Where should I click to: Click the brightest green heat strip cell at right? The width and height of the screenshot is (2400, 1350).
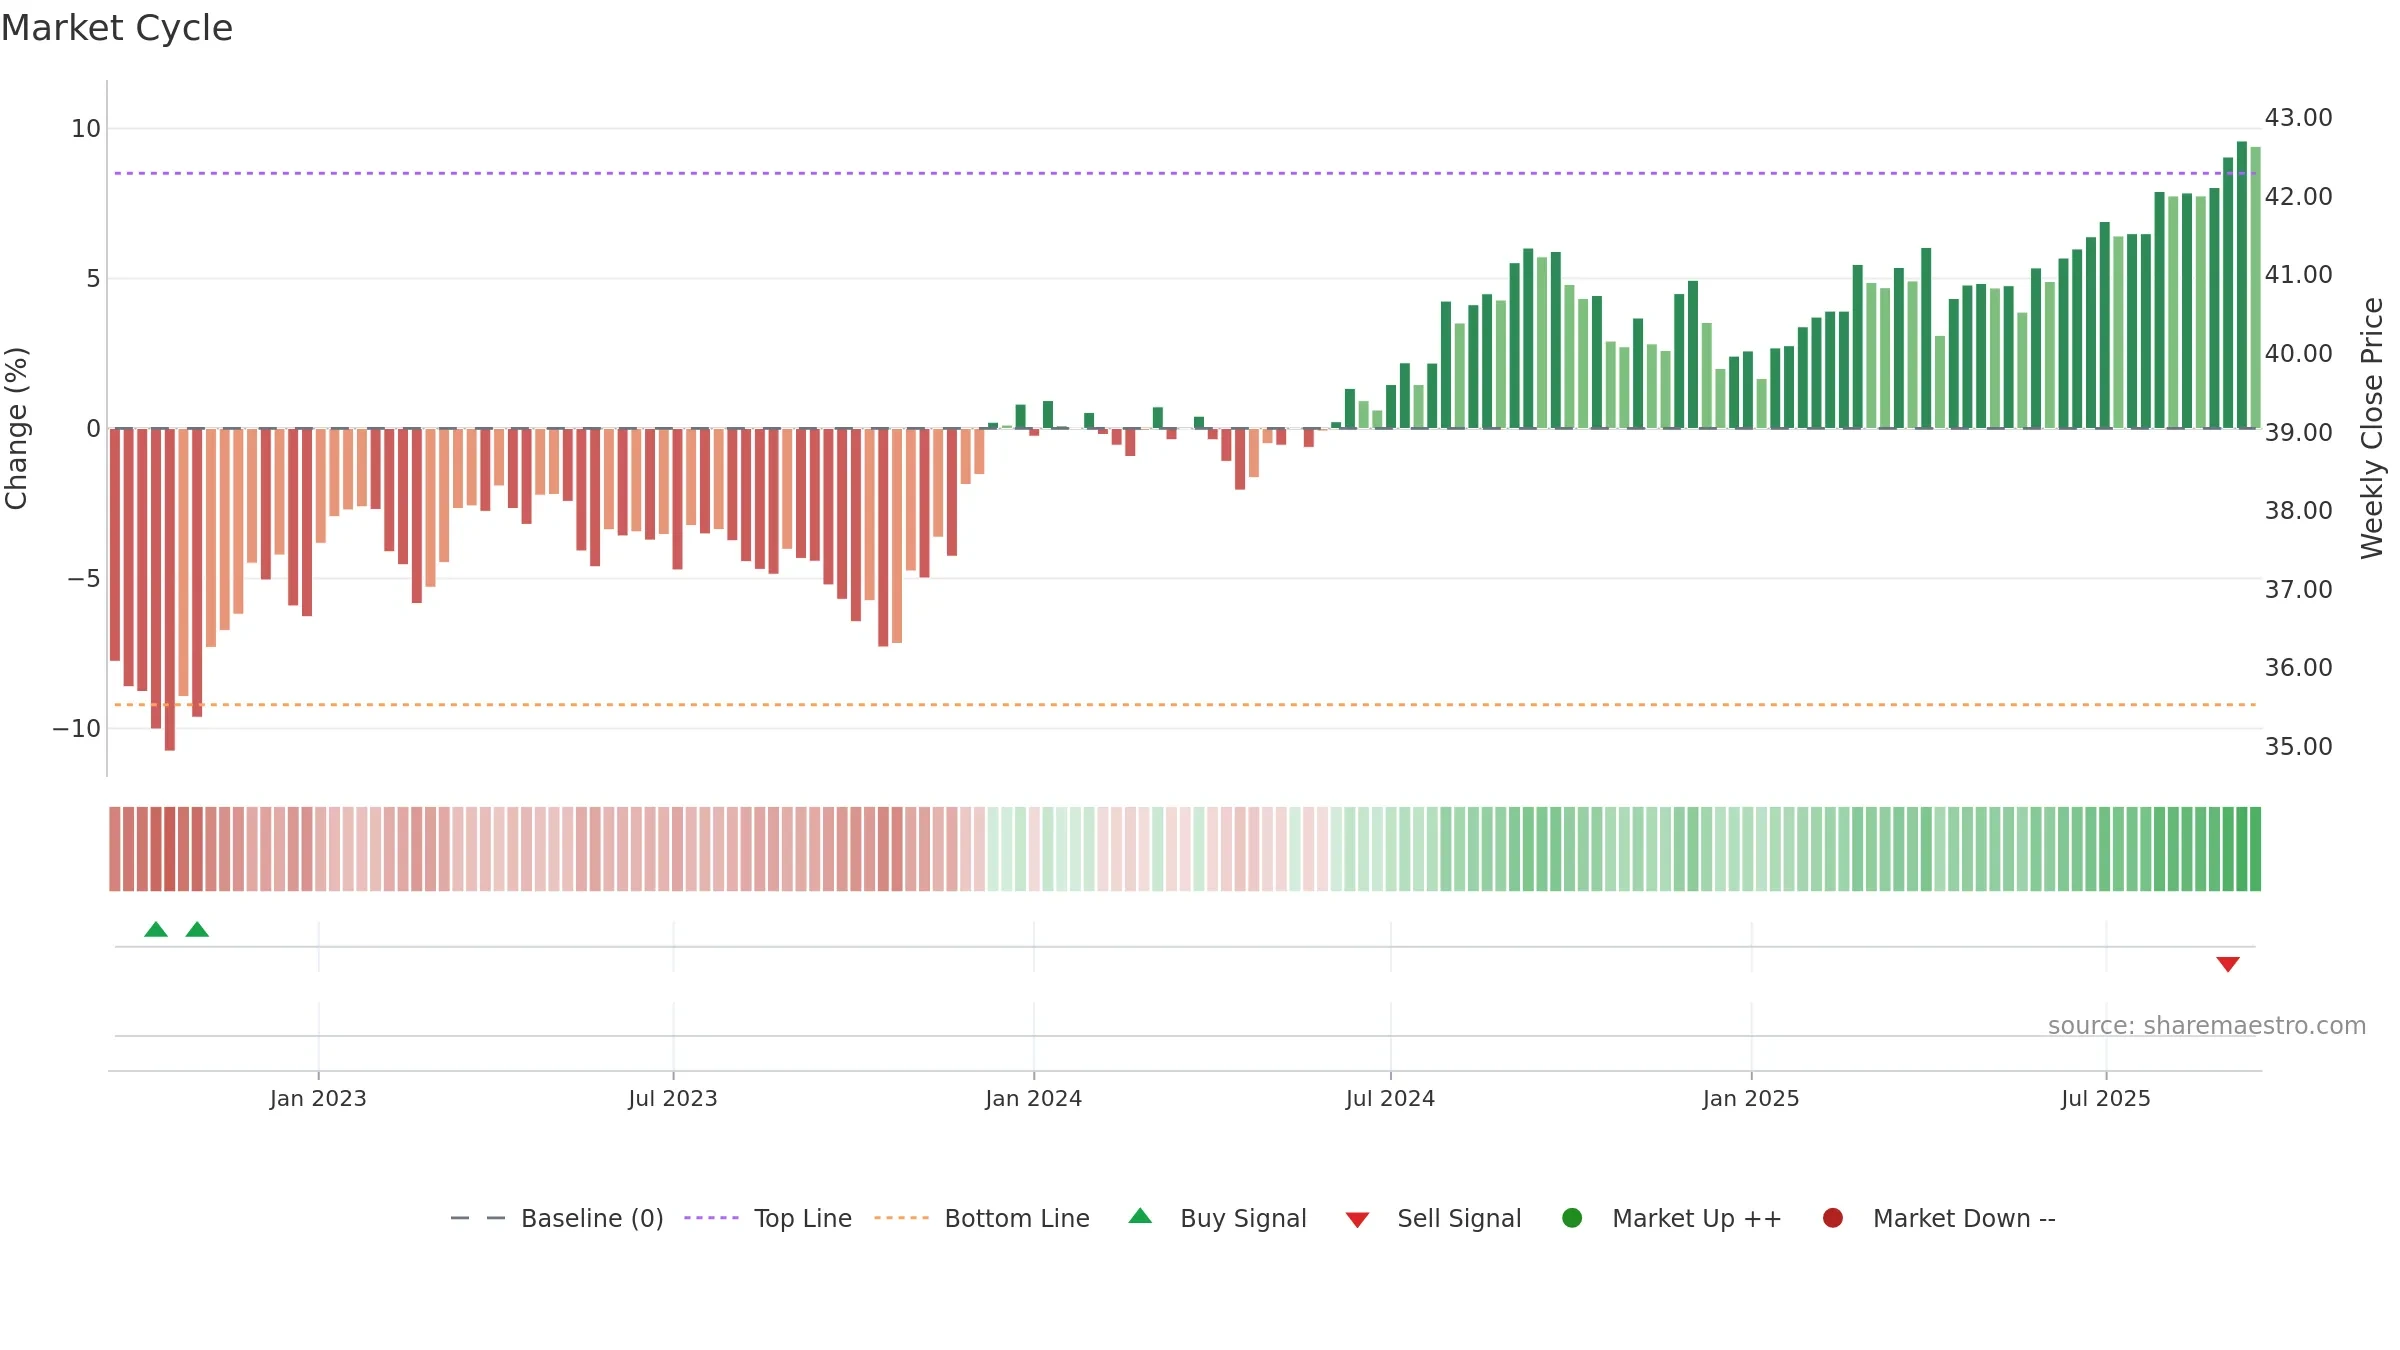coord(2255,849)
